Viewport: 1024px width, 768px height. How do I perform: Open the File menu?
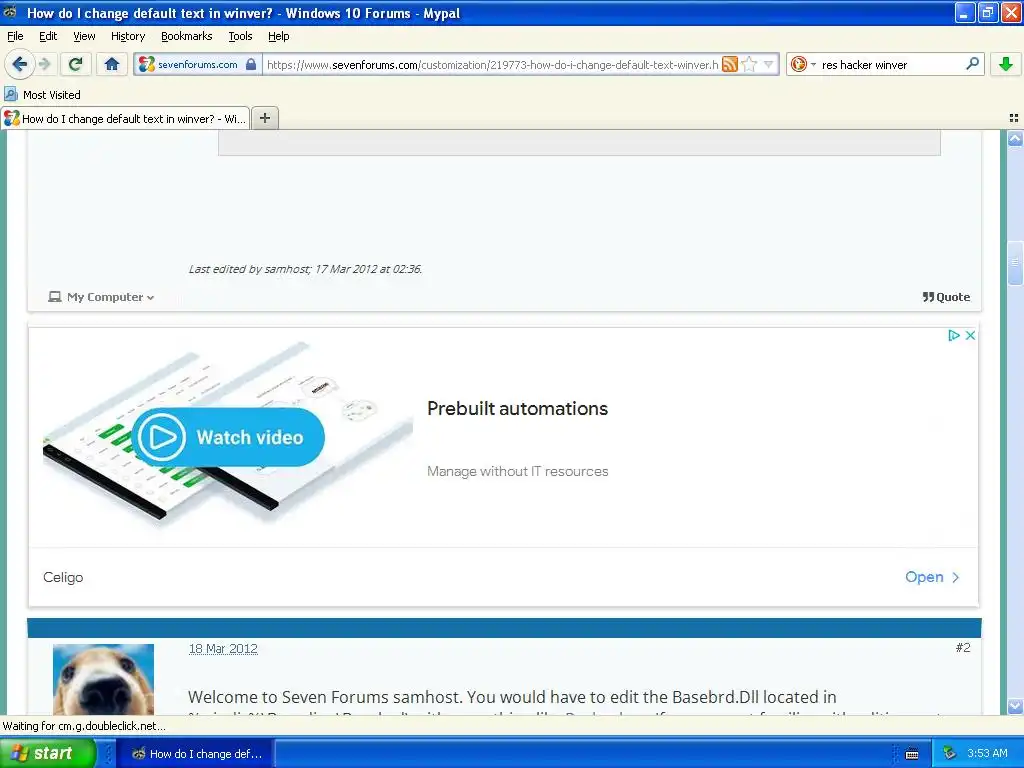(x=15, y=36)
